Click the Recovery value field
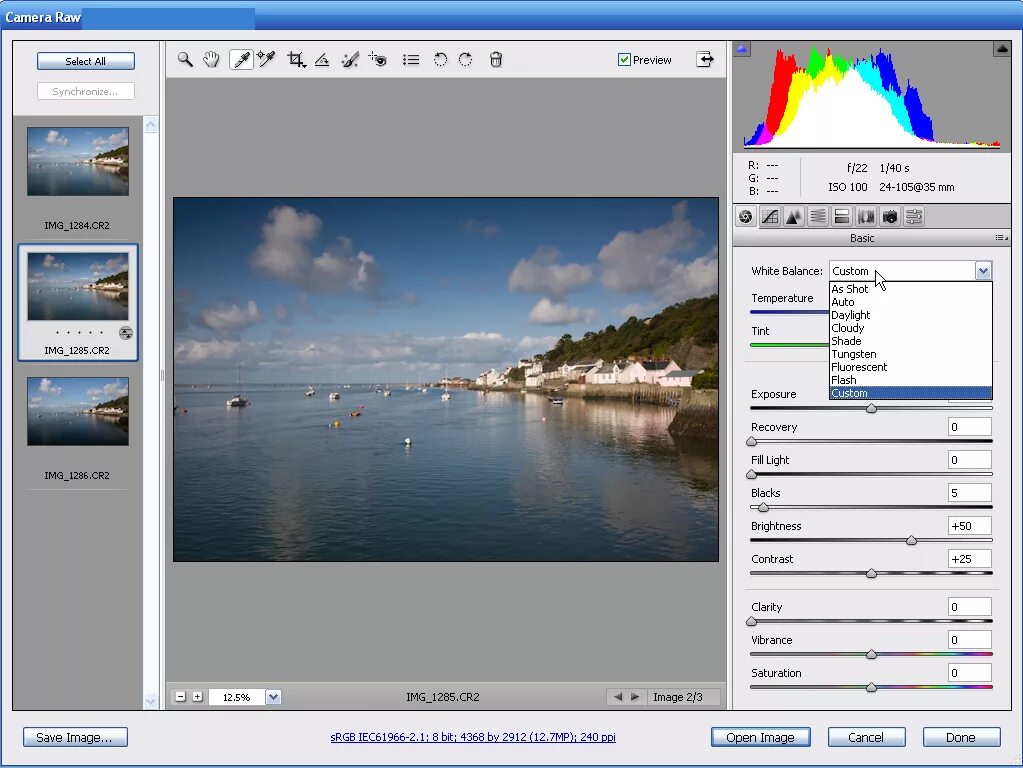The height and width of the screenshot is (768, 1023). click(x=970, y=427)
